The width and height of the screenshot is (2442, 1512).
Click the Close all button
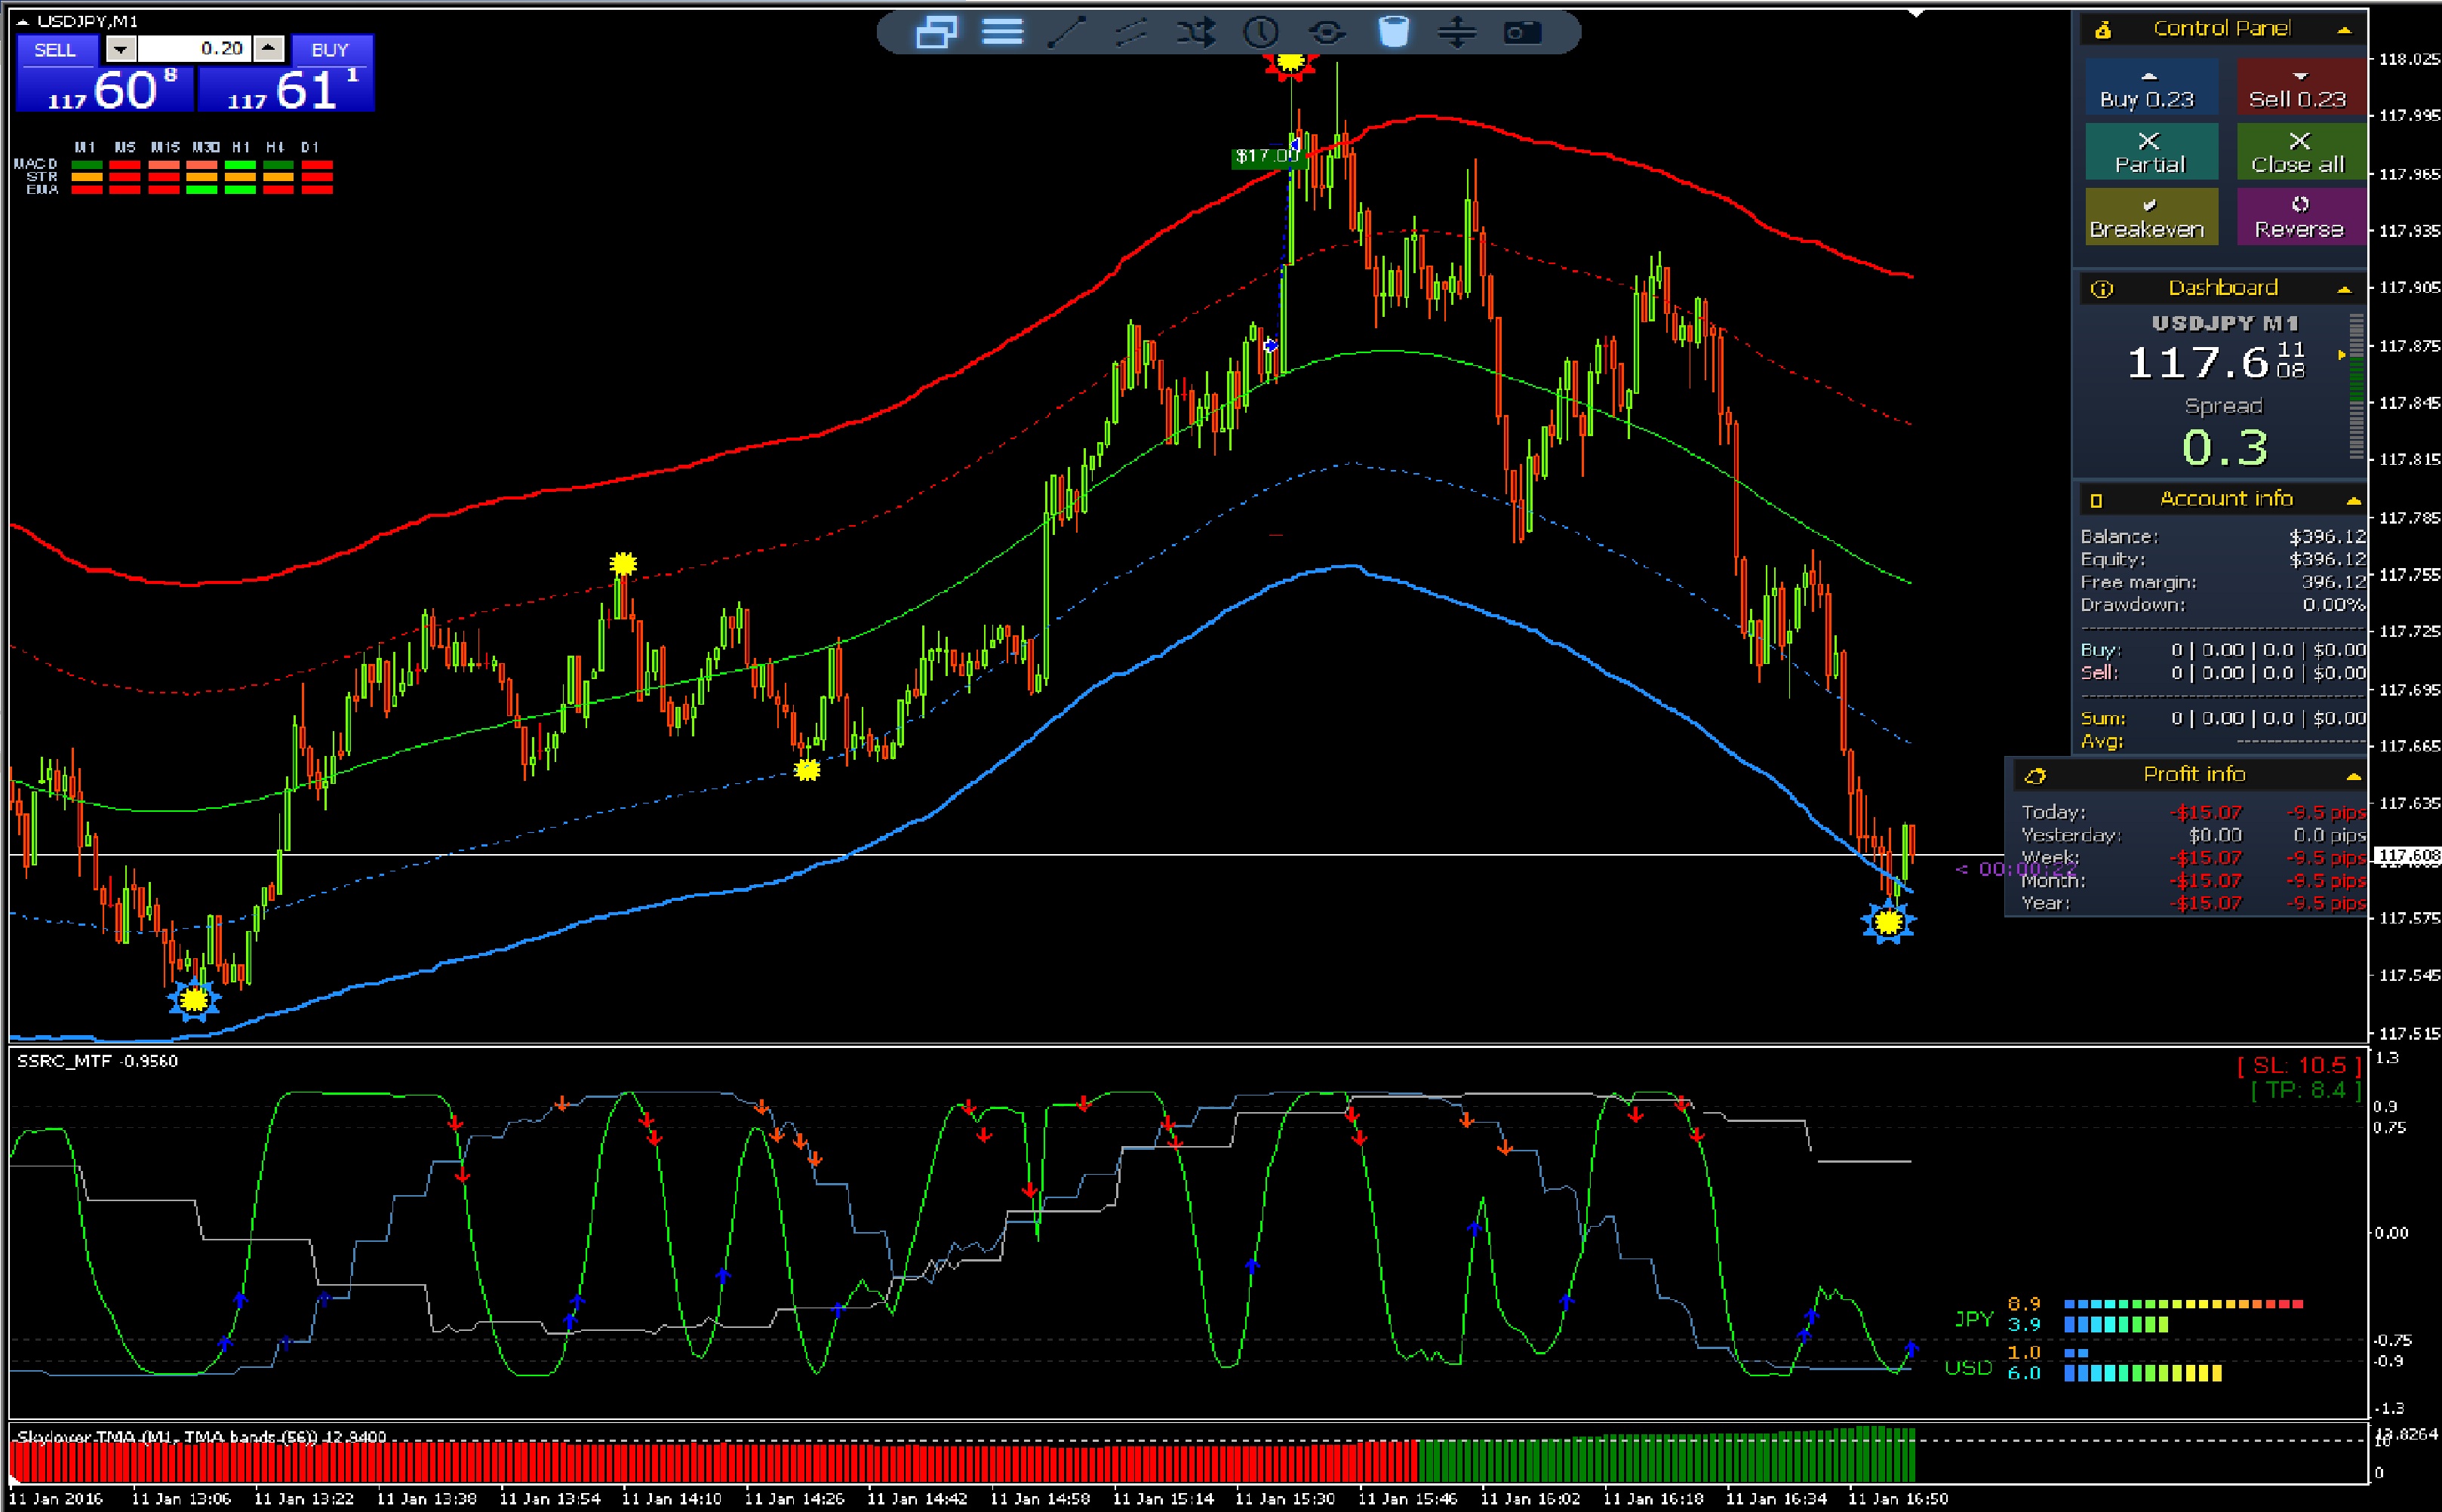pos(2301,152)
